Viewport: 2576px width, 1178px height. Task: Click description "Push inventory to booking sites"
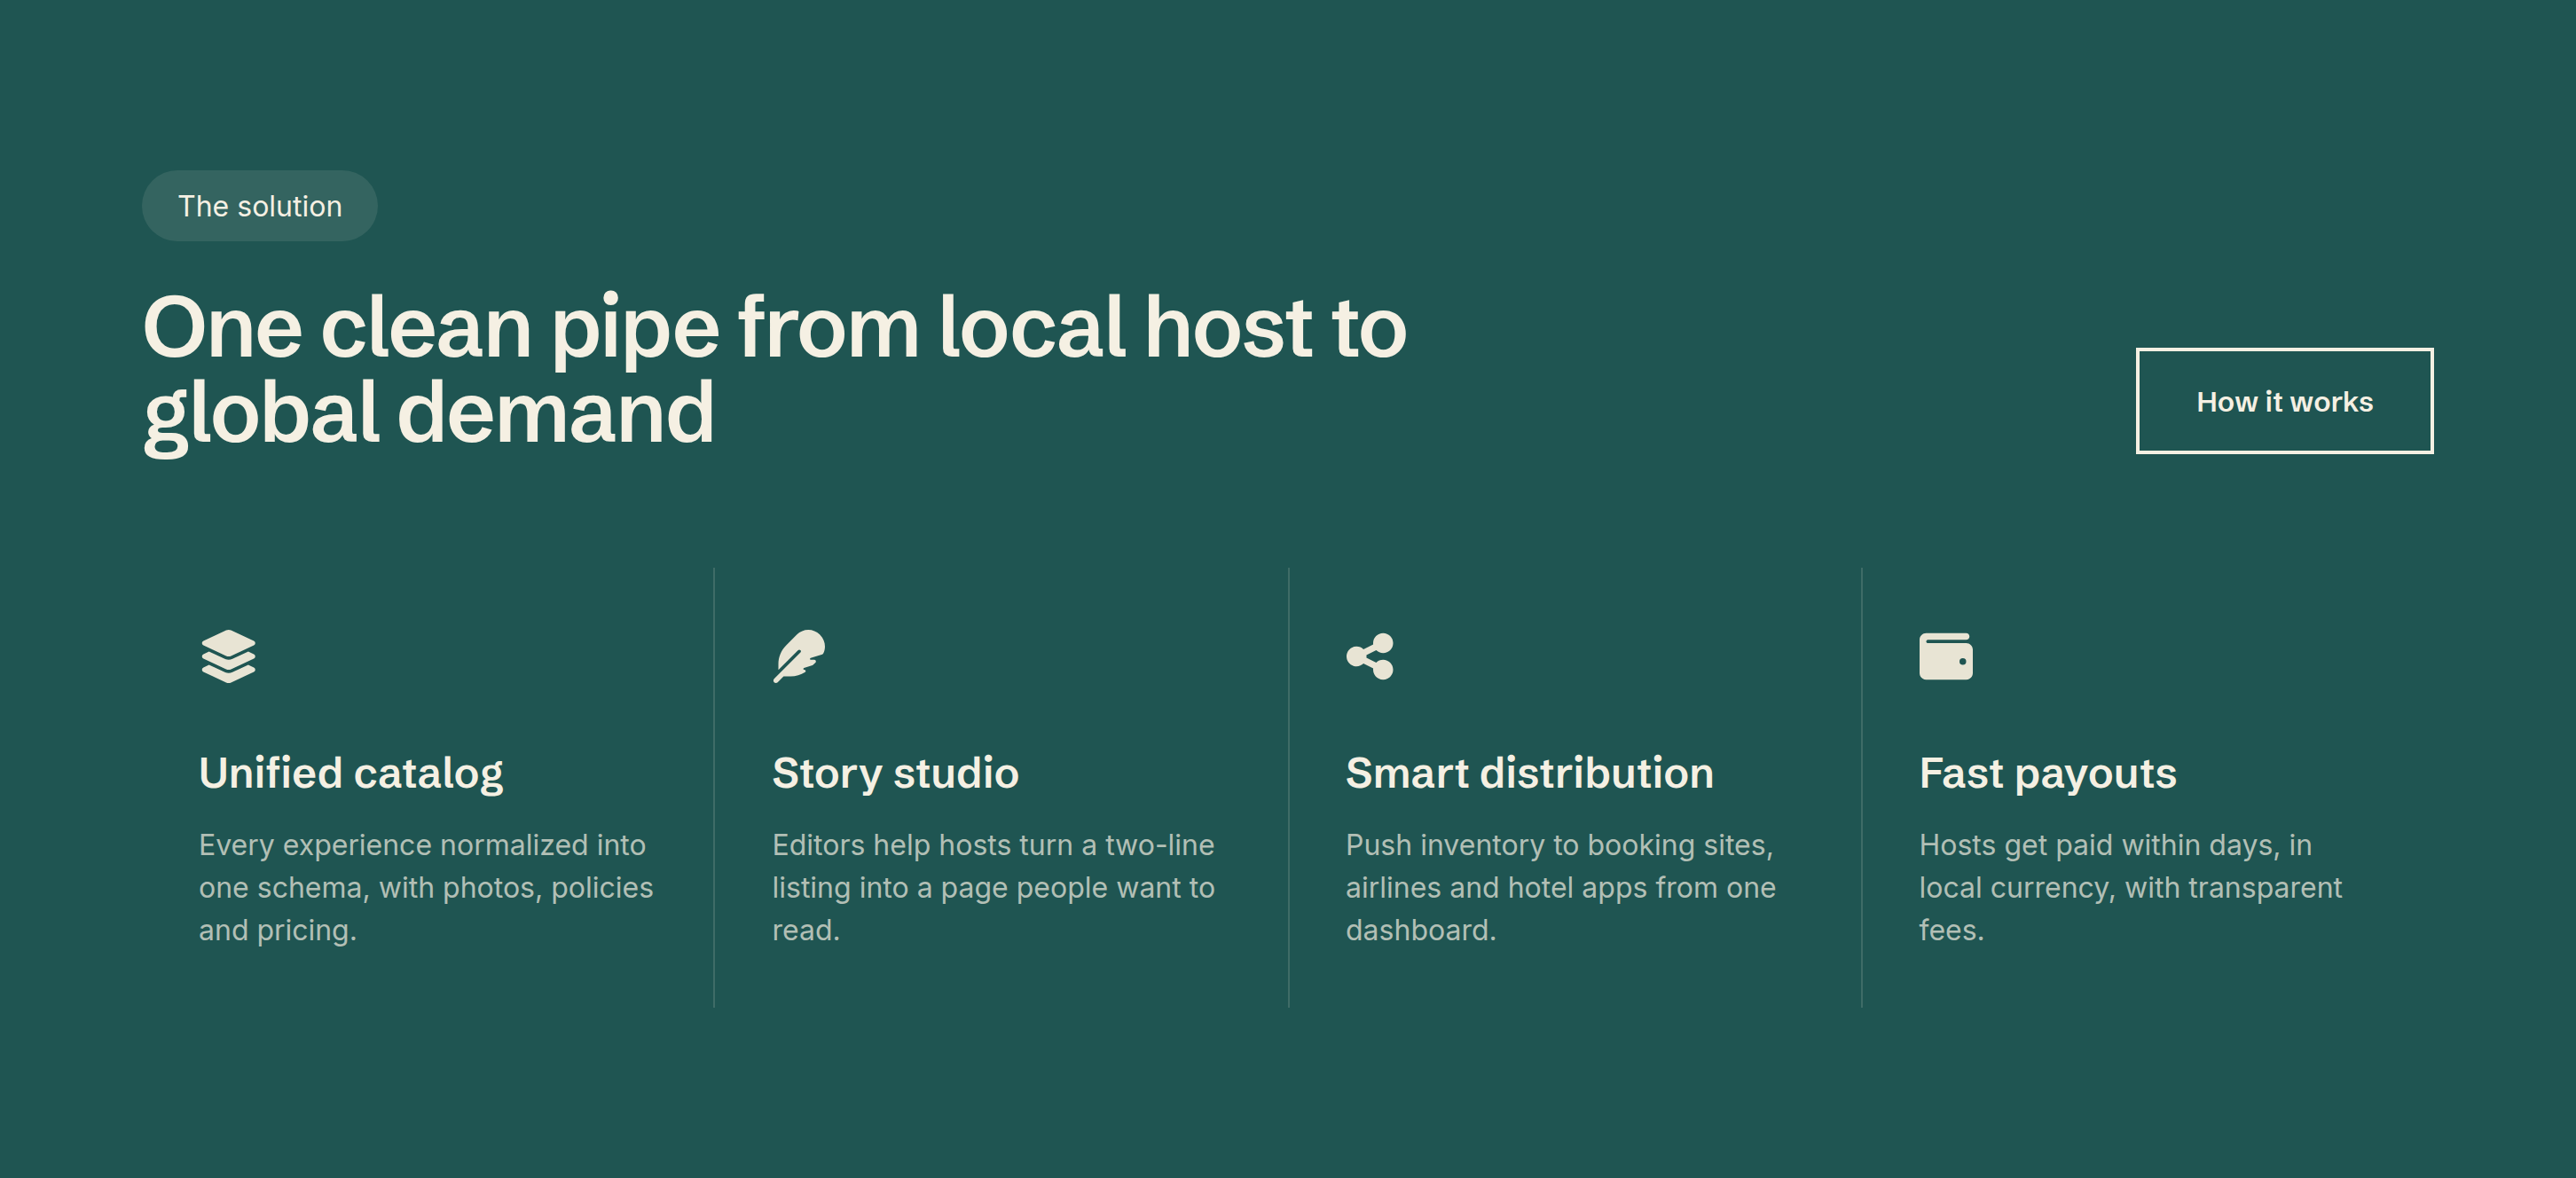coord(1560,887)
